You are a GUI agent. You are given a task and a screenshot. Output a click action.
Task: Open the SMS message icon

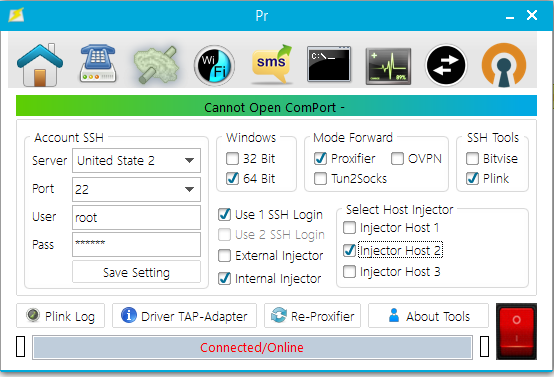click(271, 64)
